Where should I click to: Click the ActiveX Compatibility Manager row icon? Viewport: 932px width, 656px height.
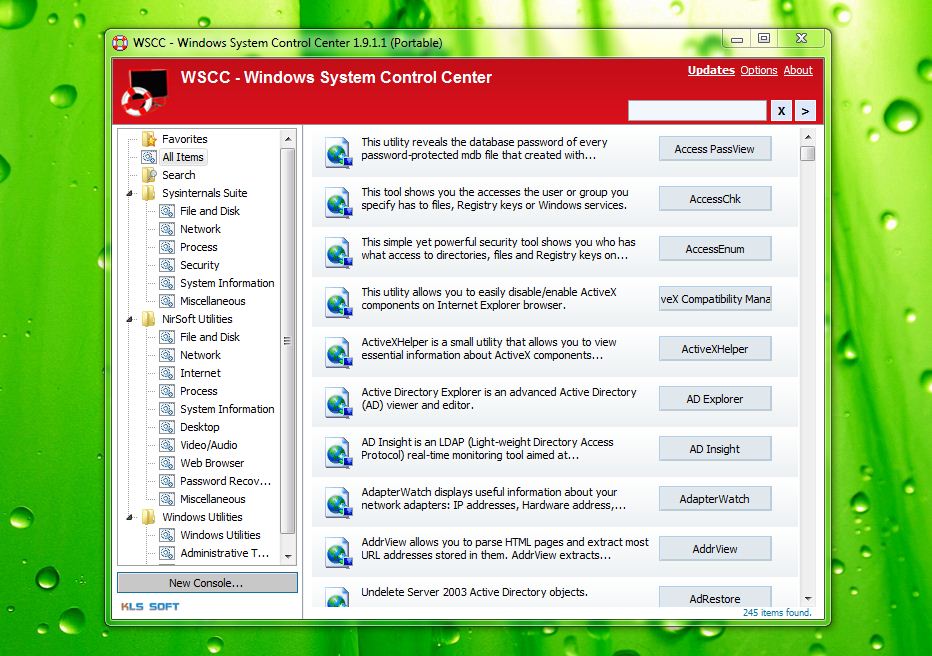339,303
